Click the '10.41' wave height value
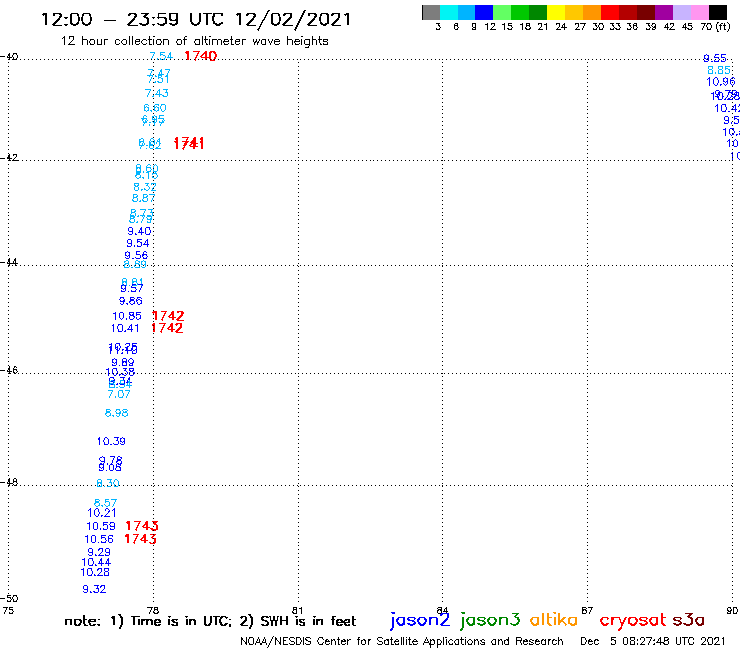Viewport: 740px width, 650px height. click(x=125, y=329)
